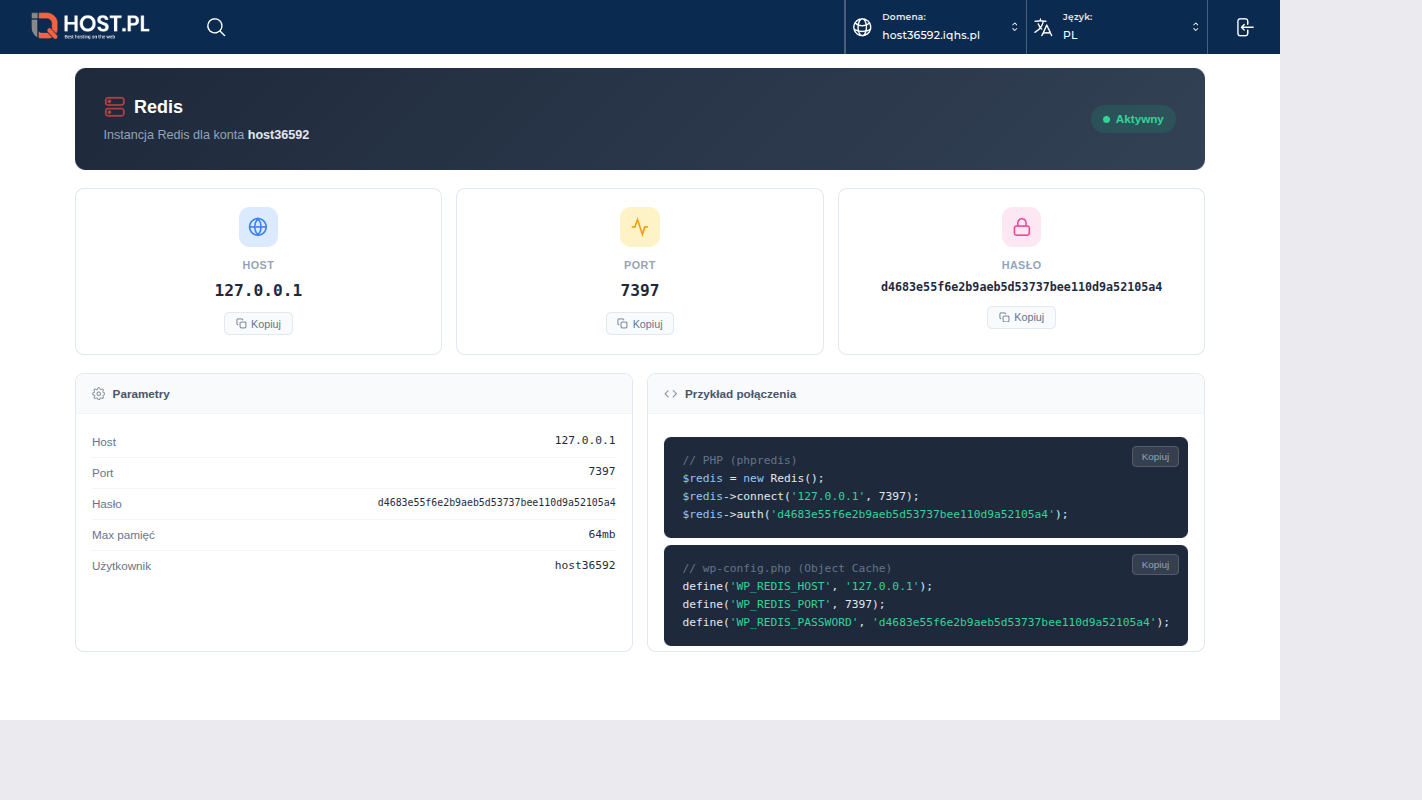Open the Język language dropdown
1422x800 pixels.
click(1117, 27)
